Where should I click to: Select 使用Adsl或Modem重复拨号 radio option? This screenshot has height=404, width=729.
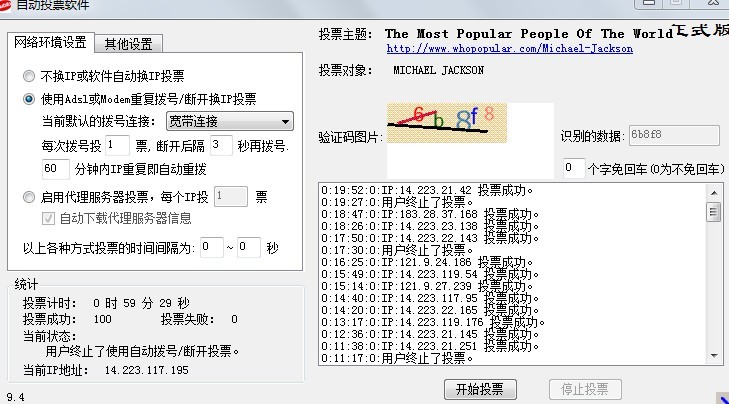(x=29, y=99)
